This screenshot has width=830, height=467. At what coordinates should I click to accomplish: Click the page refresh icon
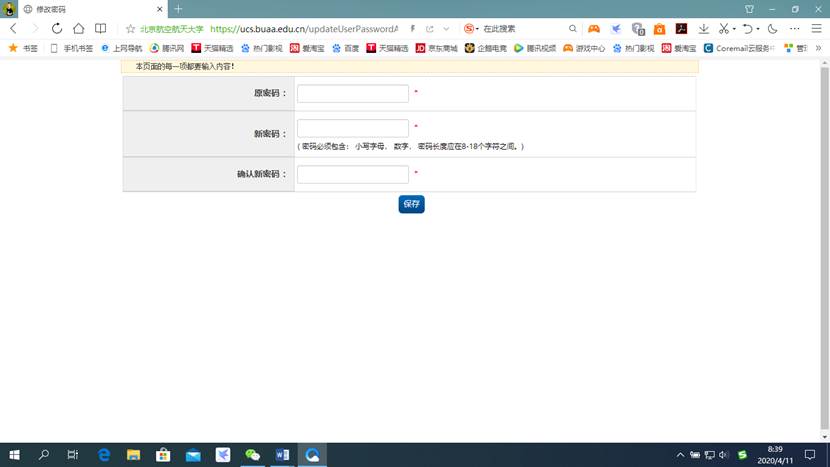[x=56, y=29]
